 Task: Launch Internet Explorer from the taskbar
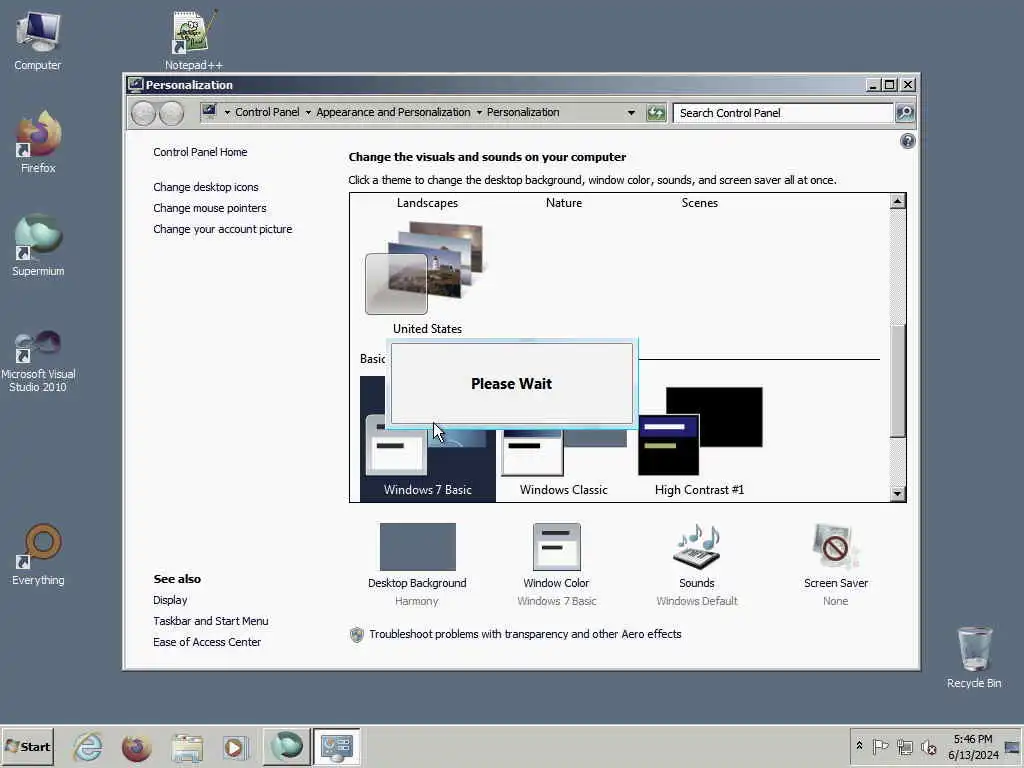88,746
